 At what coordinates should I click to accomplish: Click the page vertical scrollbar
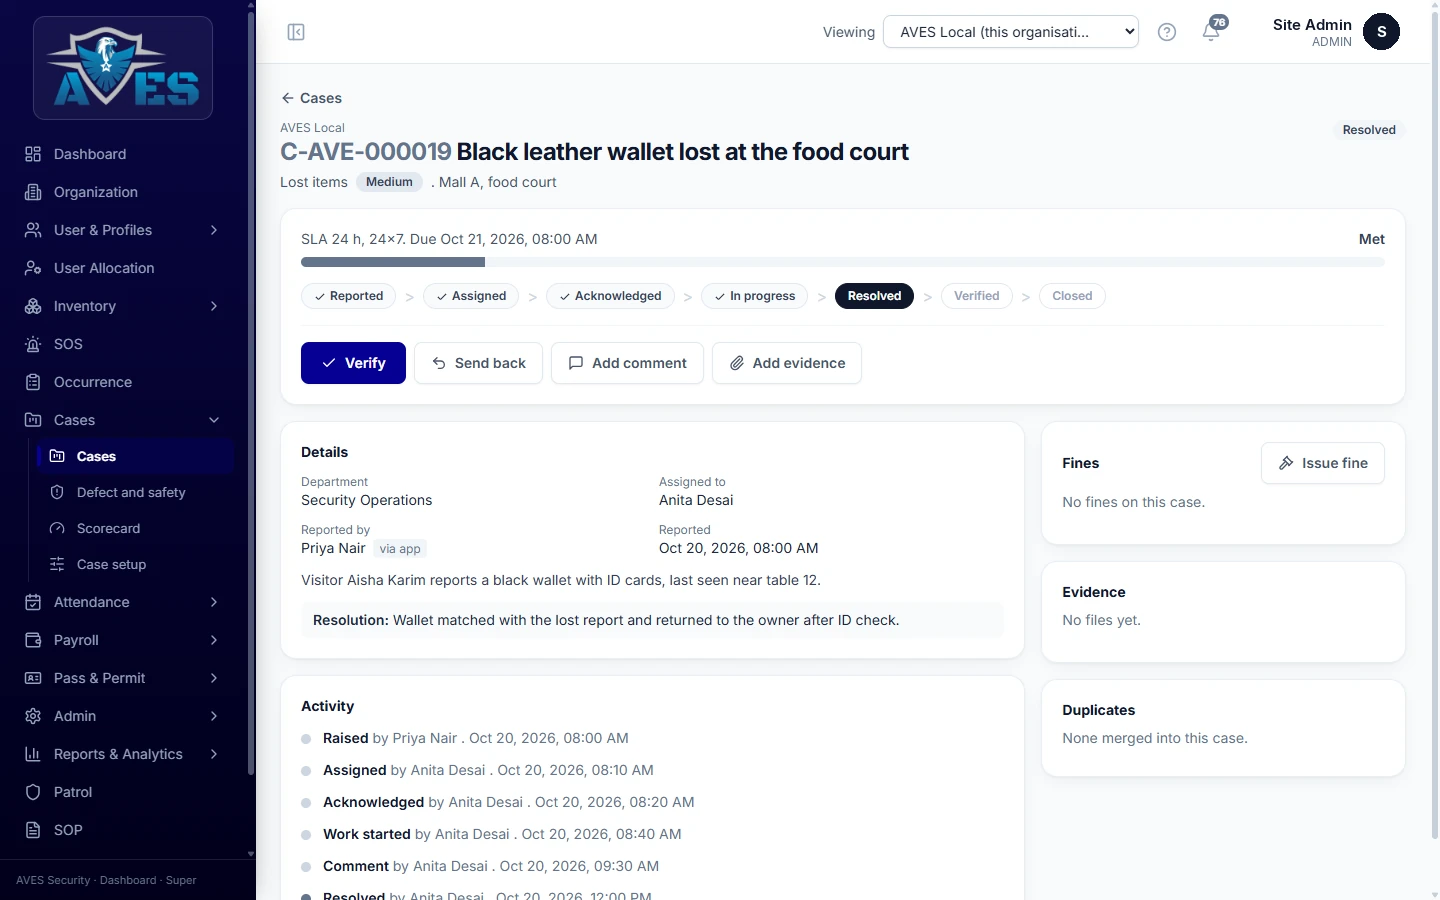(1434, 425)
